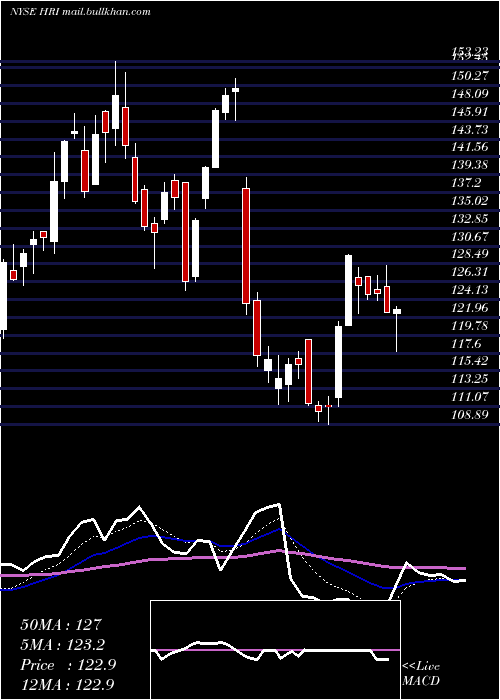Click the 111.07 price axis label
500x700 pixels.
[x=469, y=396]
